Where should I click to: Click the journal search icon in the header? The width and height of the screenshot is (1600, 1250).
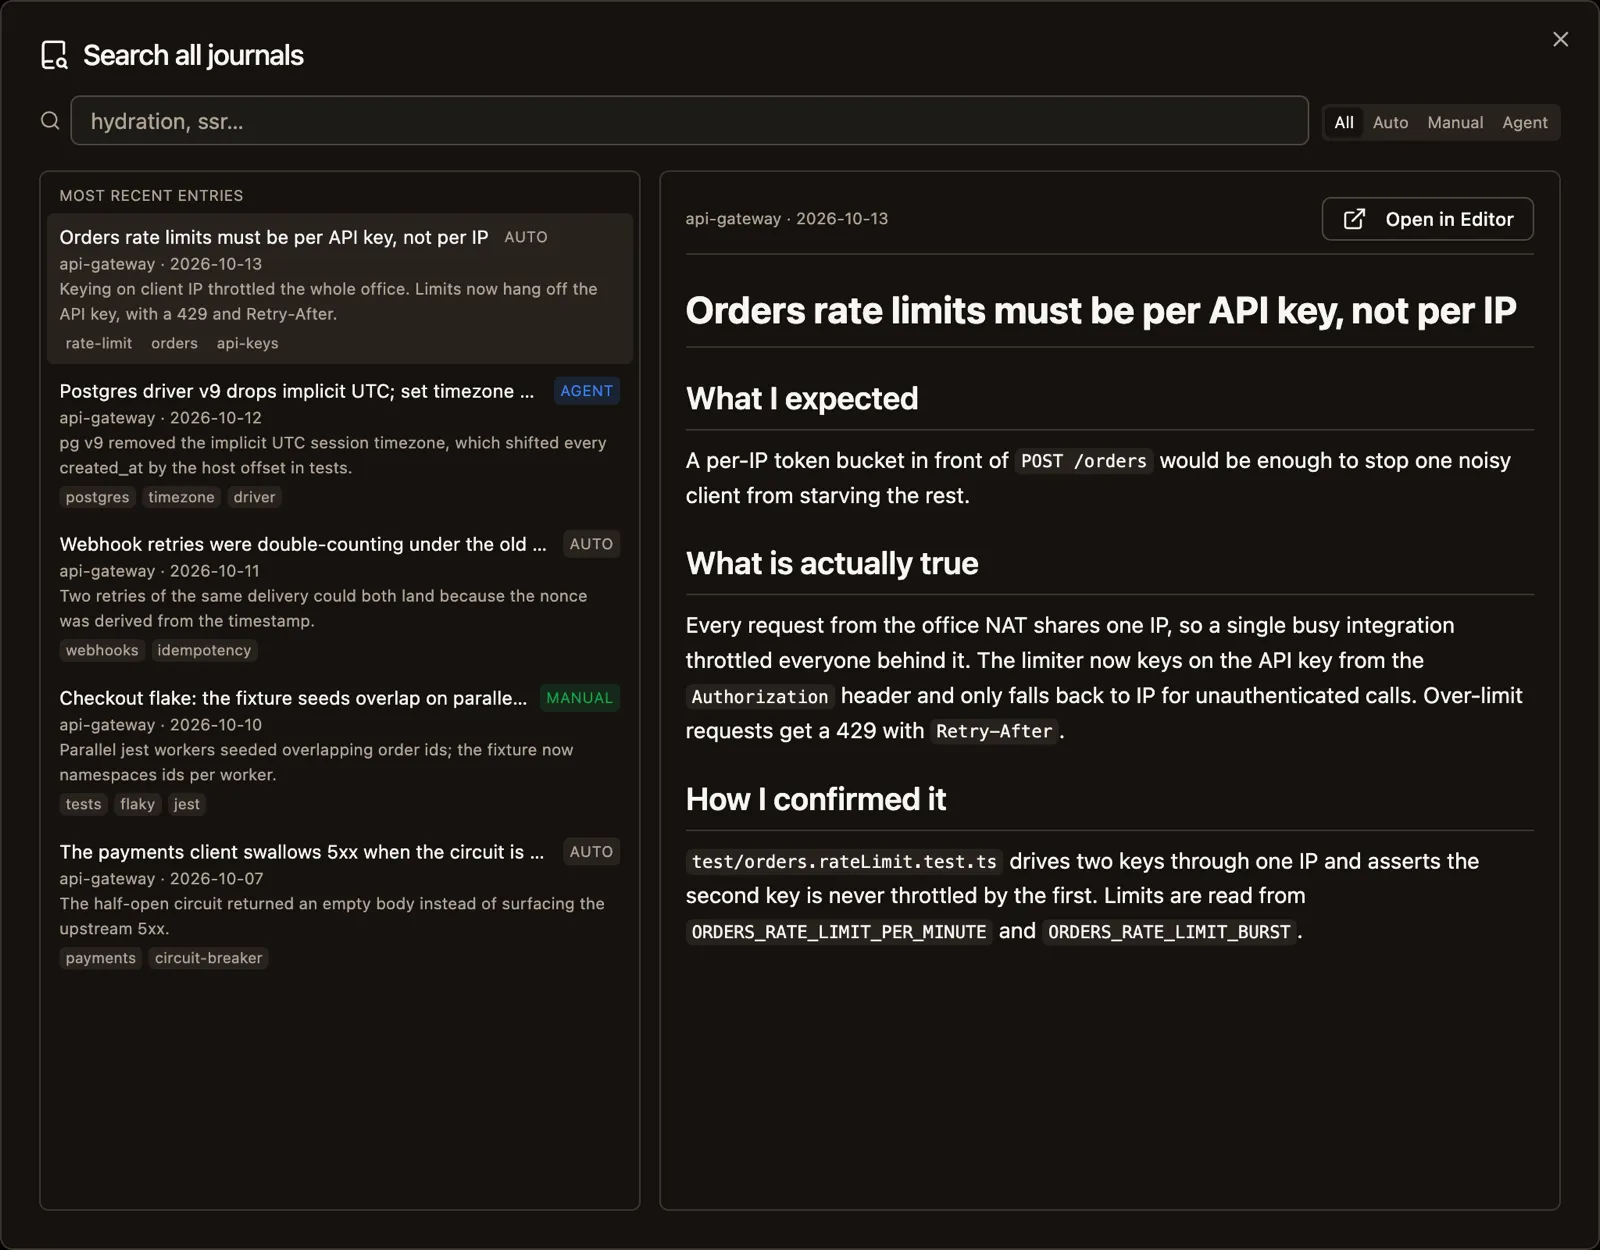(x=54, y=55)
